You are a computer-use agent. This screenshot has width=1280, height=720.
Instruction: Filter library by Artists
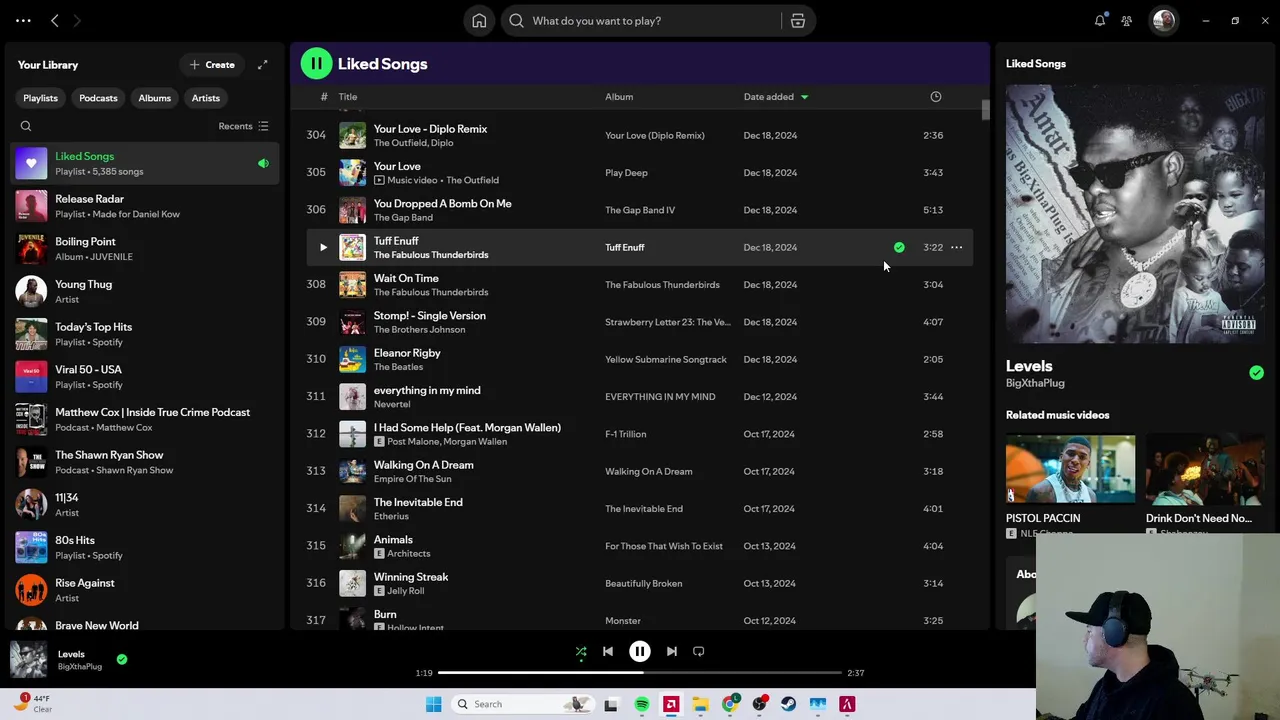point(206,98)
